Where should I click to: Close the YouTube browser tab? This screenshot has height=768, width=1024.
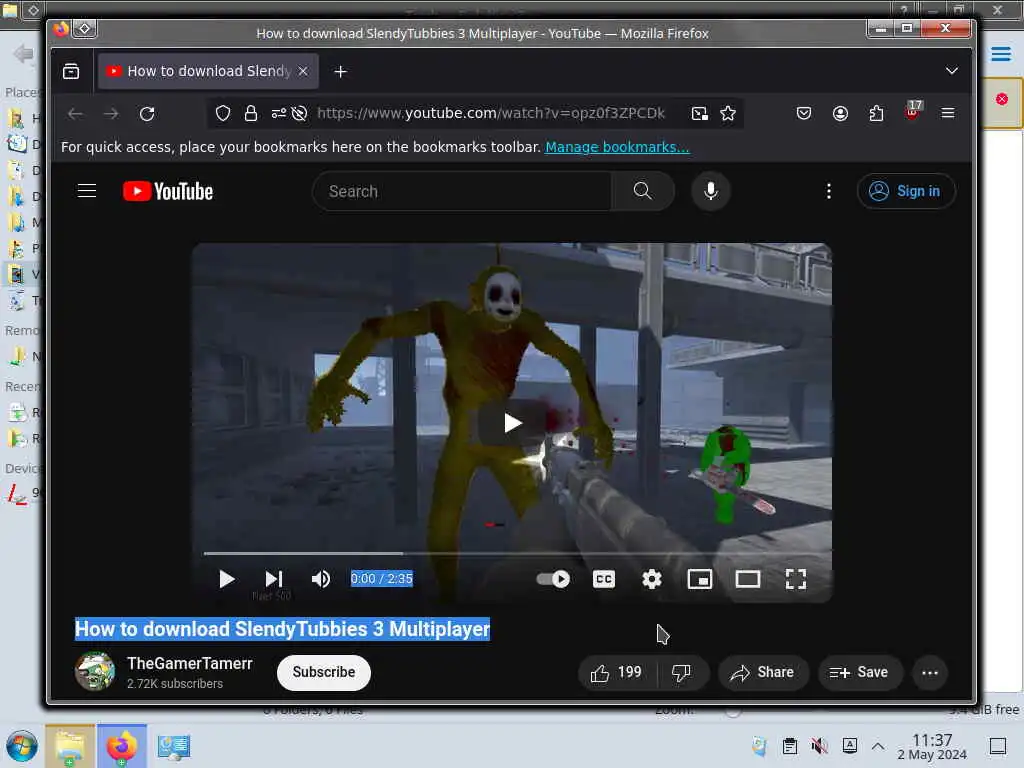click(x=303, y=71)
